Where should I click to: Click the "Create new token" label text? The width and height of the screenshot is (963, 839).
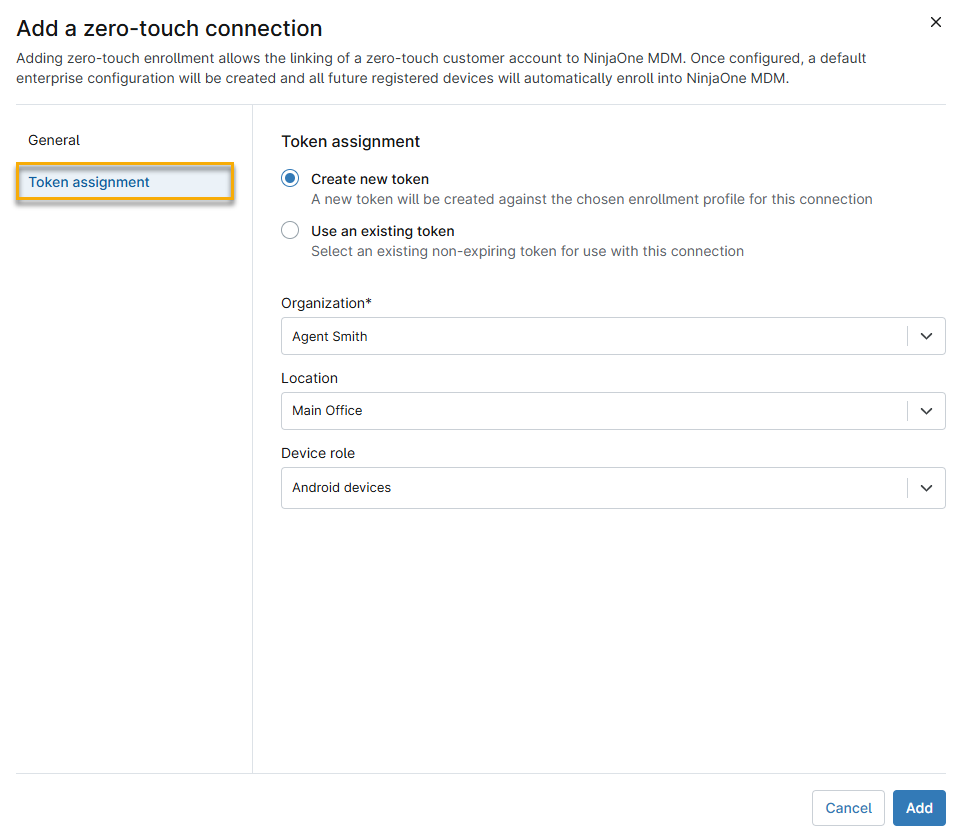(x=369, y=179)
